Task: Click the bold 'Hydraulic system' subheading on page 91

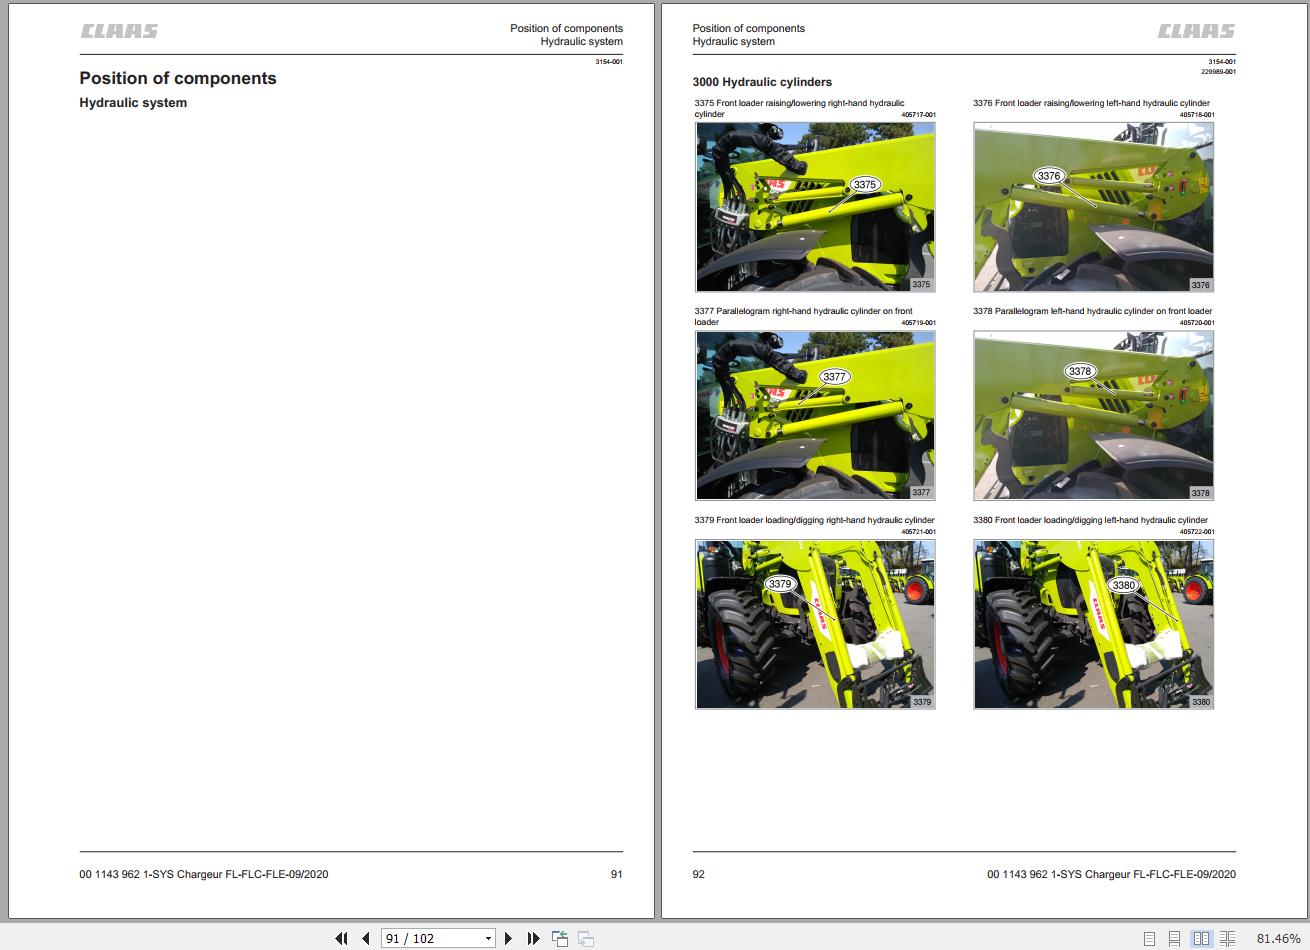Action: [133, 103]
